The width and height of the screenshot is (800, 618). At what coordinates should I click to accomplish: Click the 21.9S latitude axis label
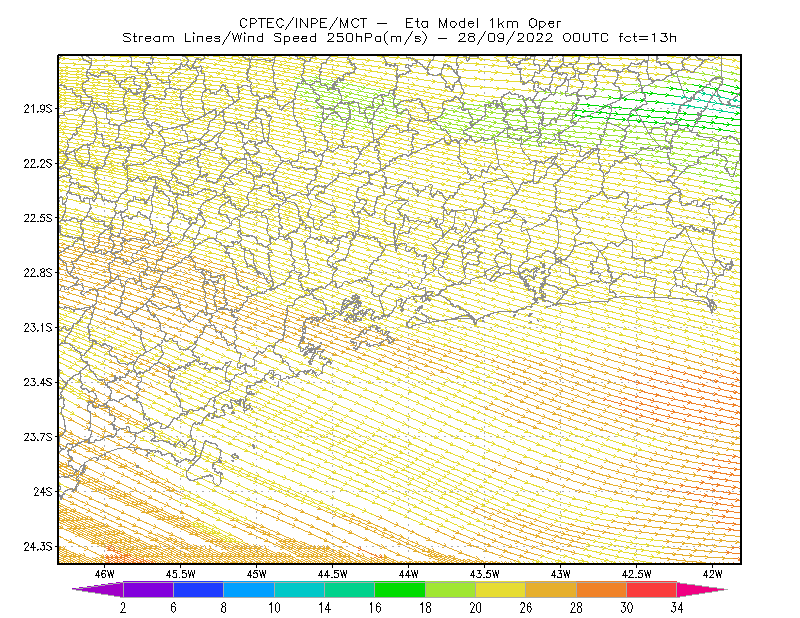click(38, 108)
